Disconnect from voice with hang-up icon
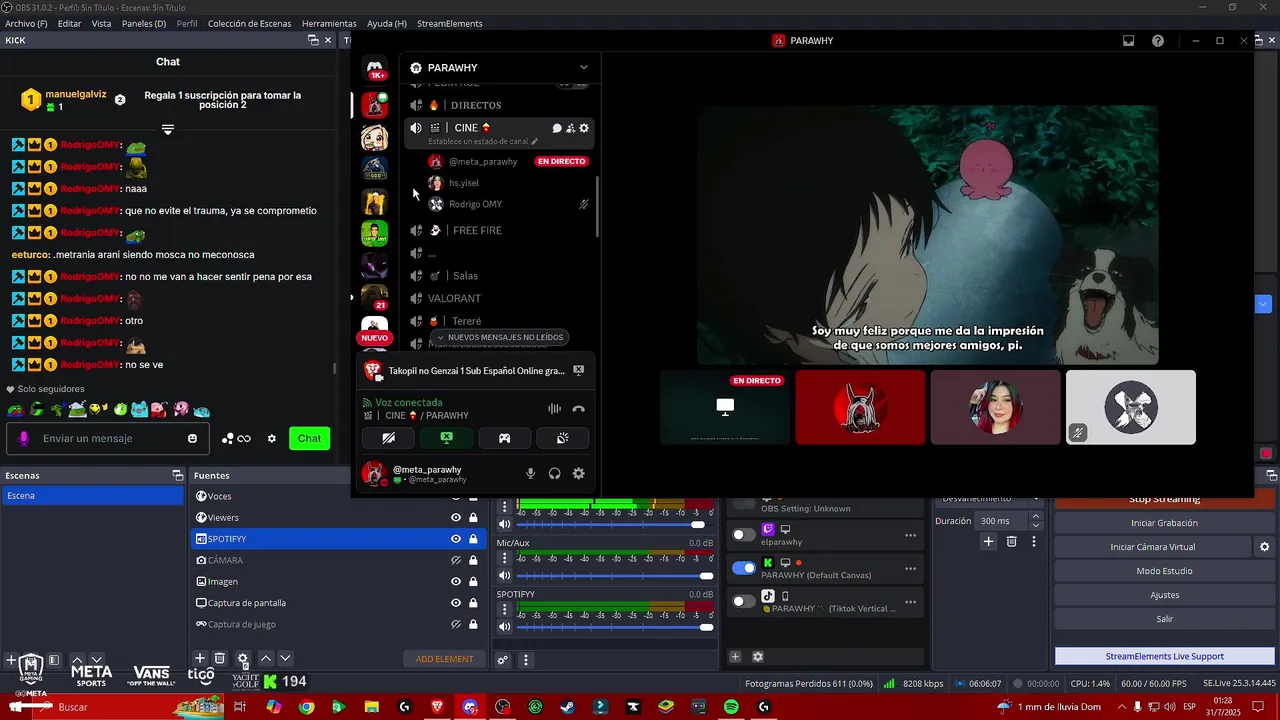Image resolution: width=1280 pixels, height=720 pixels. tap(578, 409)
